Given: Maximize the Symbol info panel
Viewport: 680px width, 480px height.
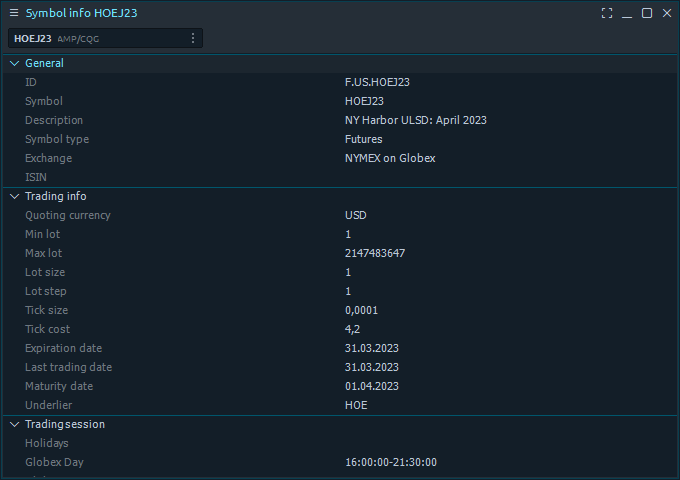Looking at the screenshot, I should click(x=647, y=13).
